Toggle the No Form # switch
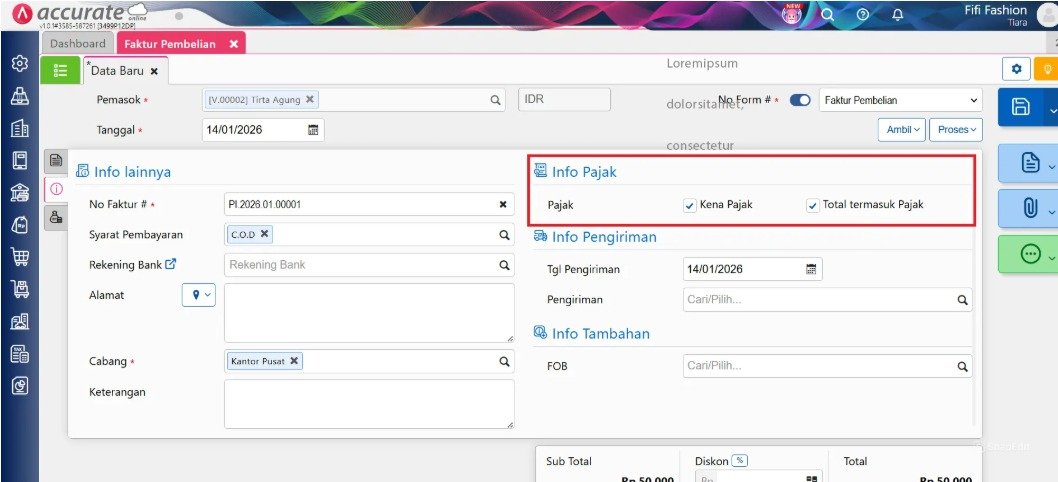This screenshot has height=482, width=1058. click(800, 100)
